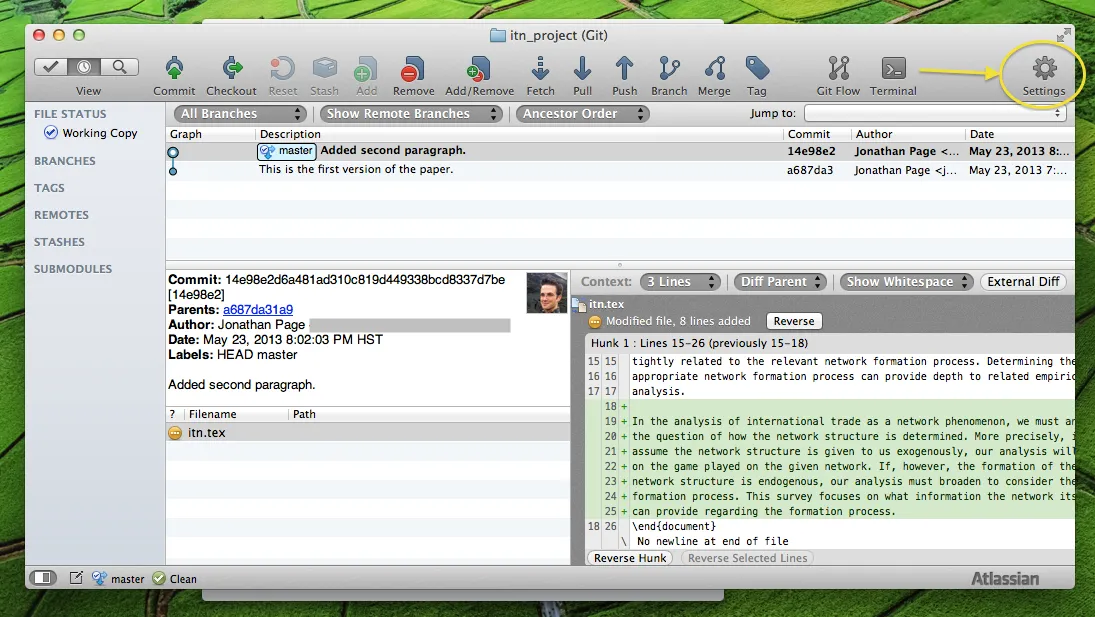Select Working Copy in the sidebar
The image size is (1095, 617).
tap(99, 133)
